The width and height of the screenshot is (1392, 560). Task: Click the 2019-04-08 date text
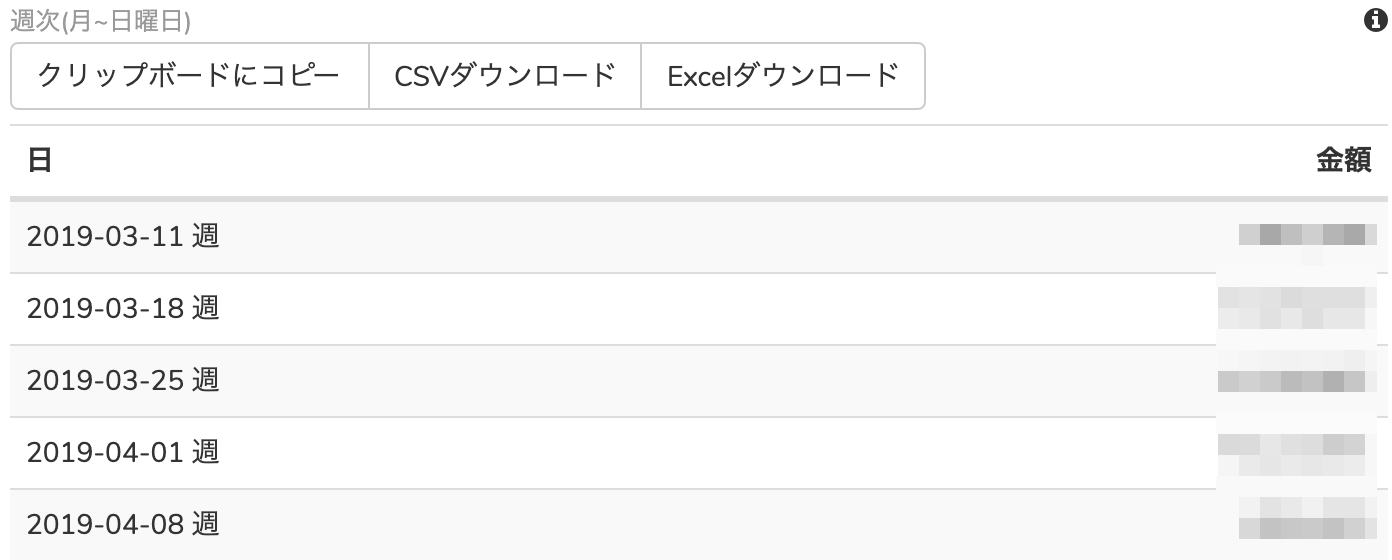pyautogui.click(x=105, y=524)
